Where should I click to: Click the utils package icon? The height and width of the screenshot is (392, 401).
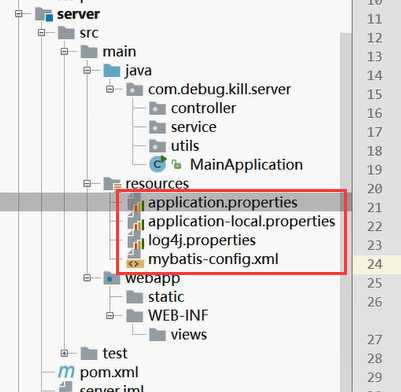click(x=157, y=146)
